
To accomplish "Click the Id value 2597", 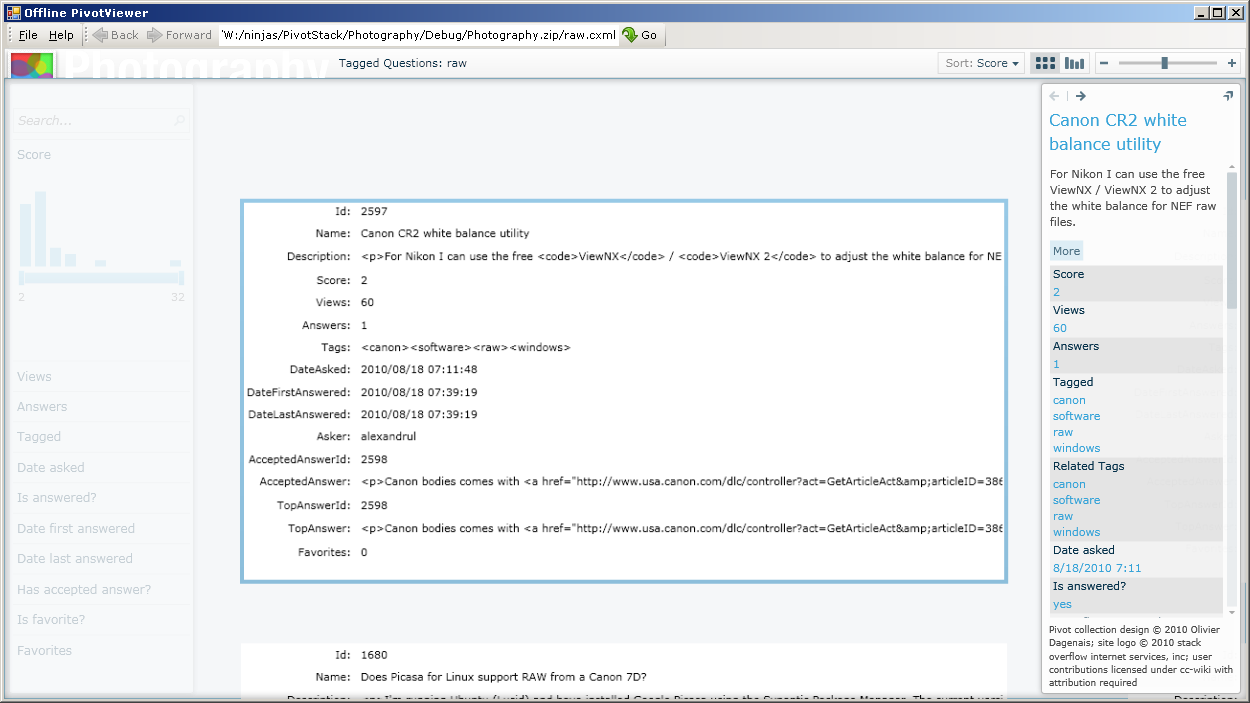I will (374, 211).
